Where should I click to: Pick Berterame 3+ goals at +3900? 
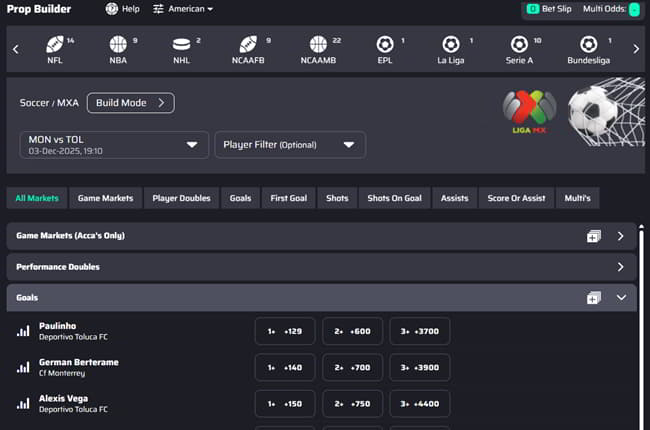coord(420,367)
